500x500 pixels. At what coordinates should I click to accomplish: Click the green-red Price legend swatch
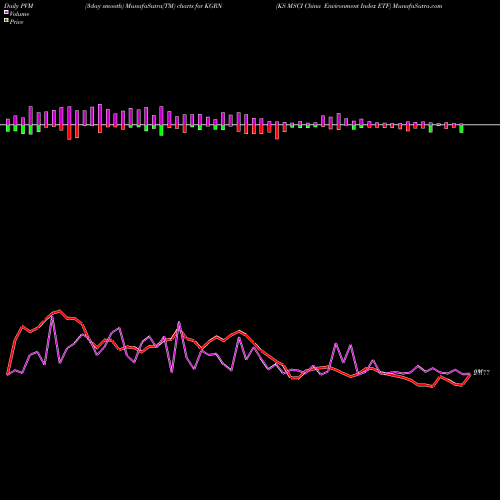6,21
